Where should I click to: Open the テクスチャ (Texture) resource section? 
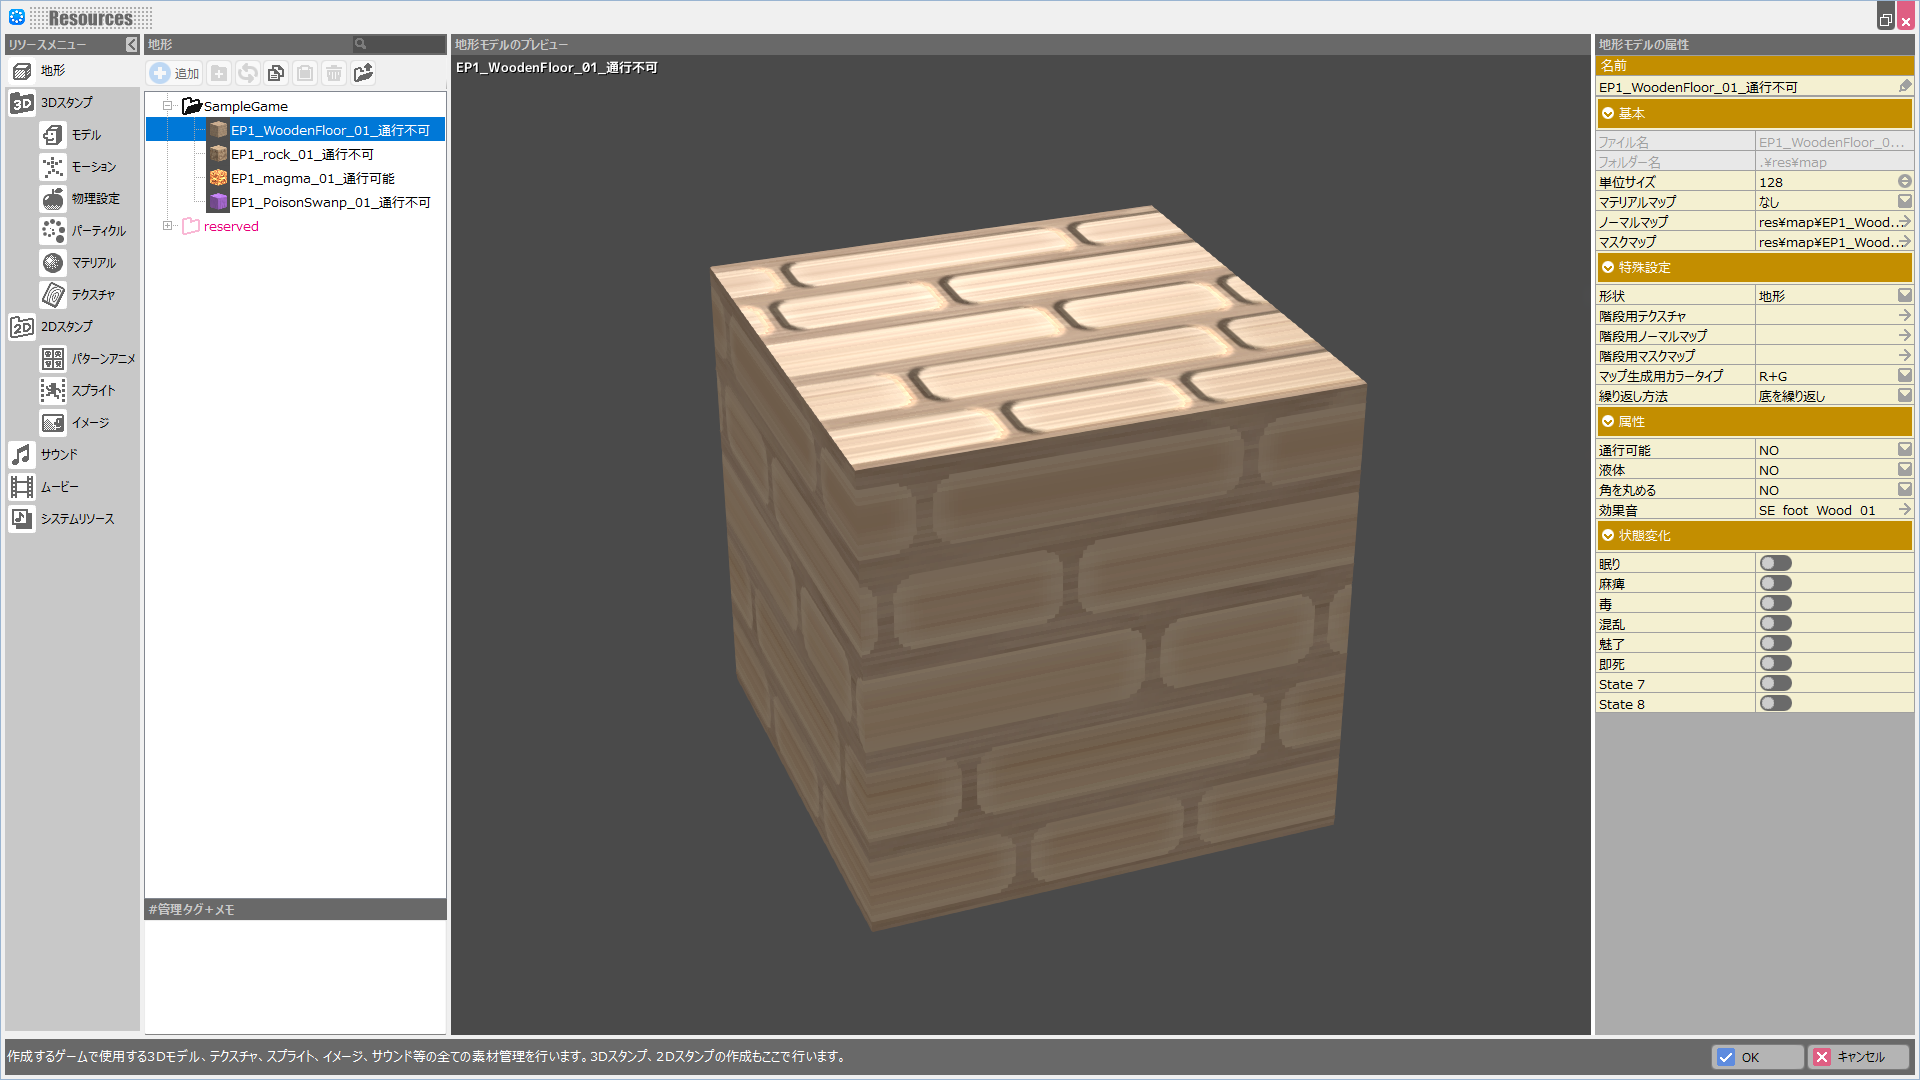92,295
